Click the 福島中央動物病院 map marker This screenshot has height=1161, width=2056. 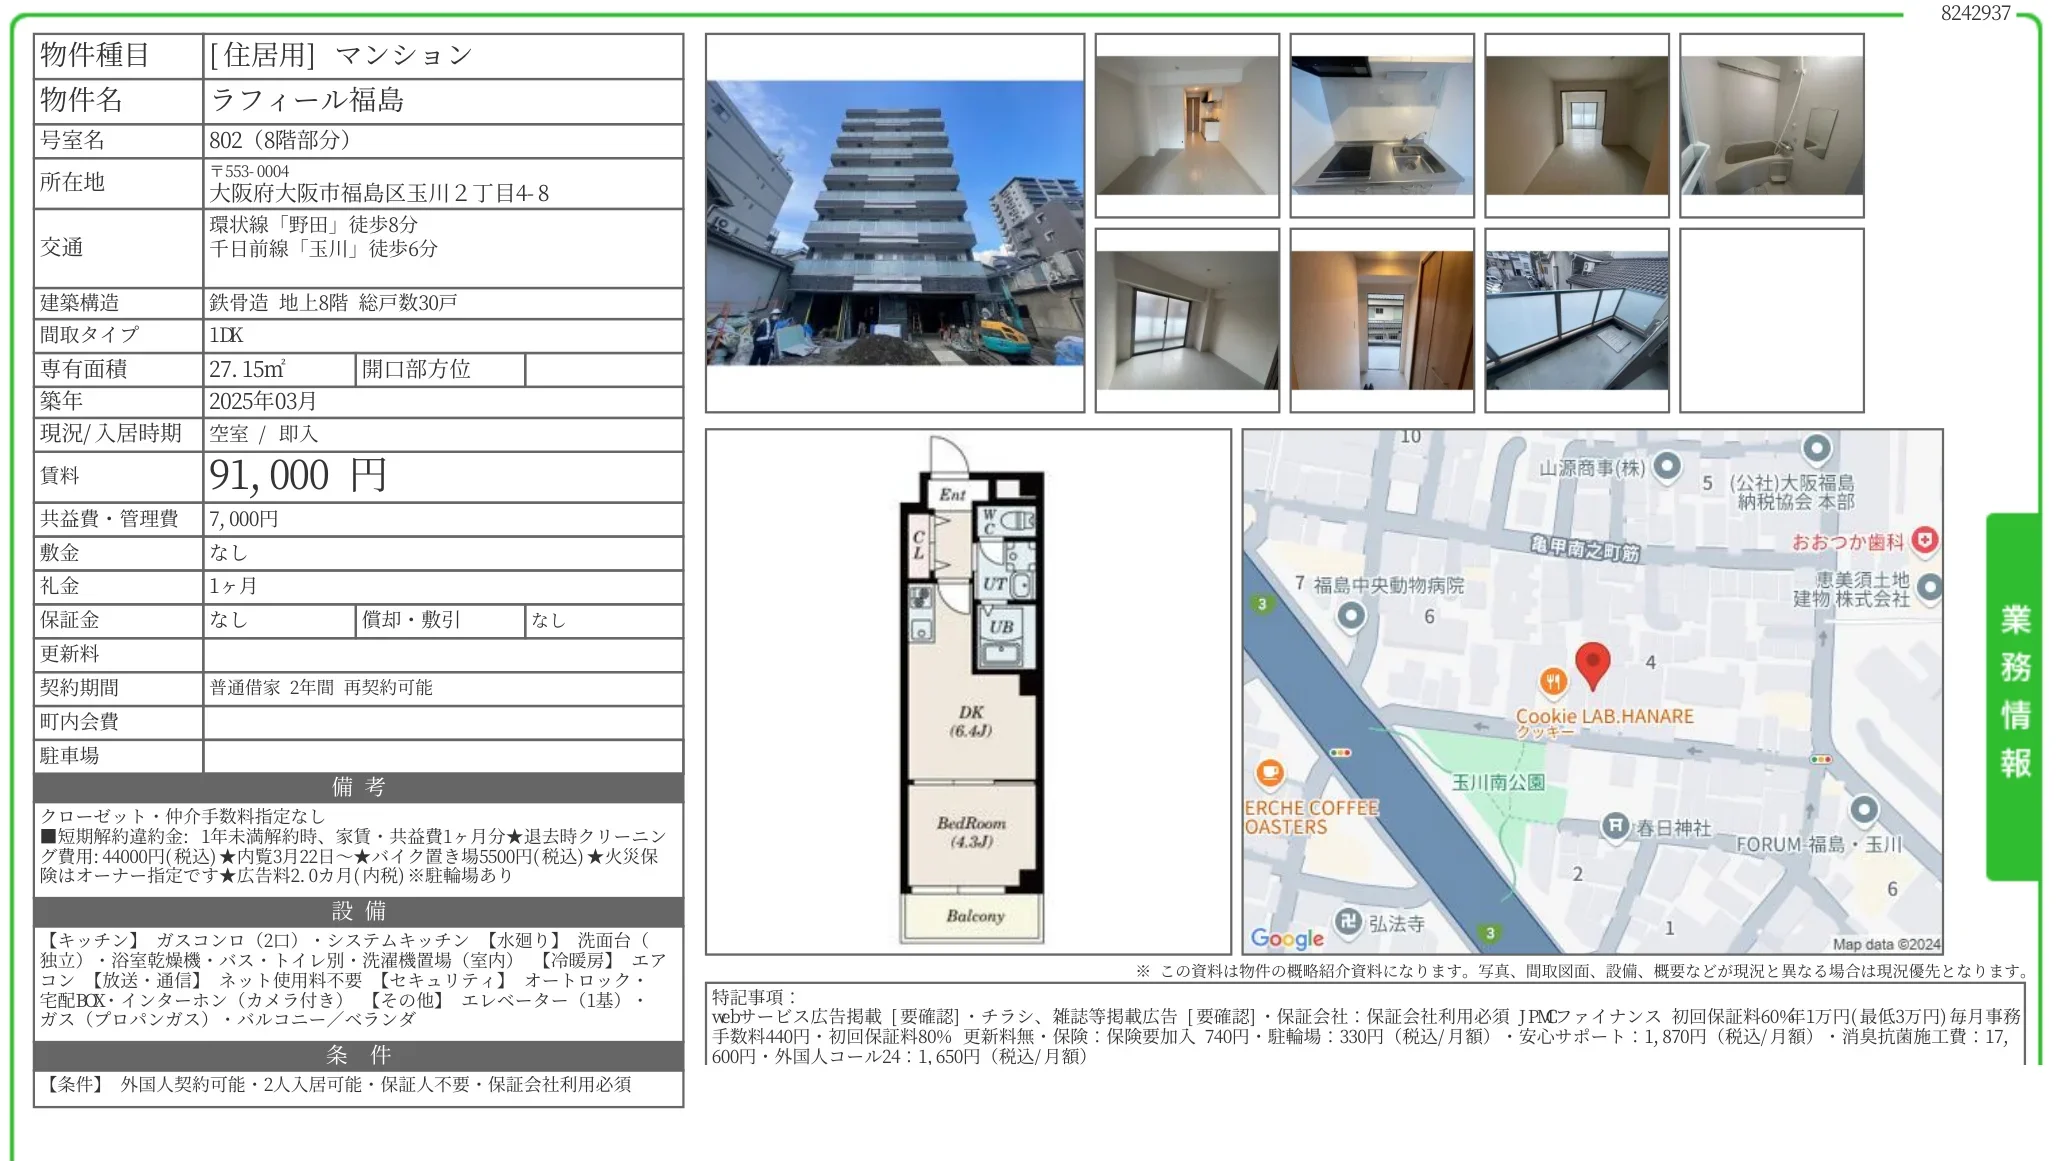coord(1351,614)
